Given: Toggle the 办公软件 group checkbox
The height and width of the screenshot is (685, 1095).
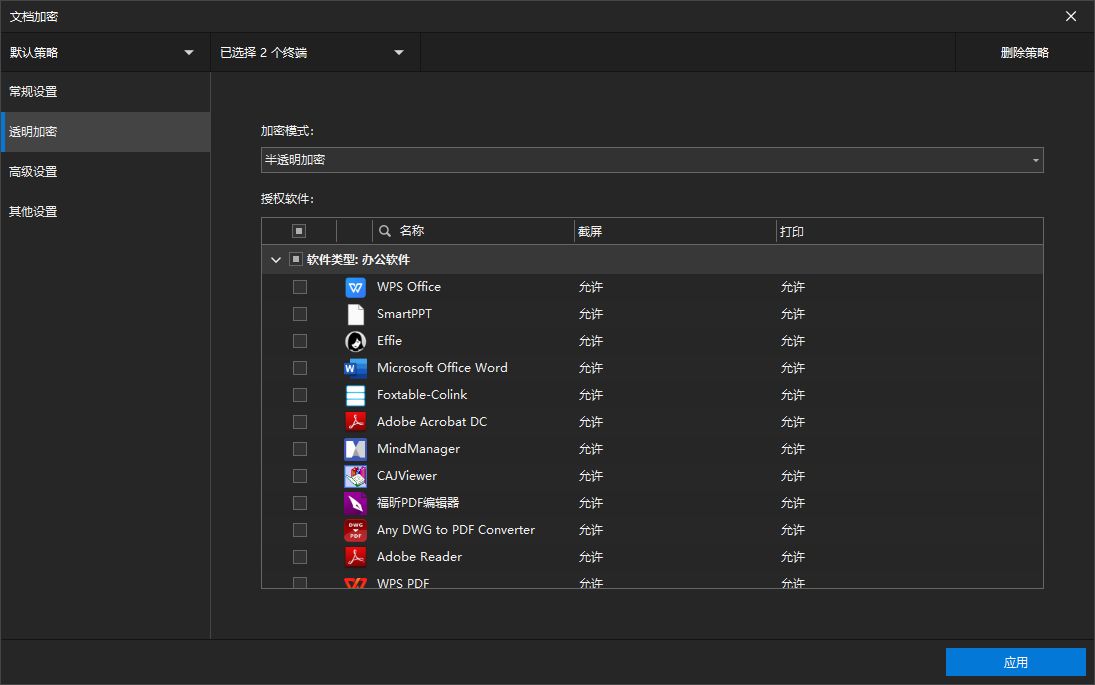Looking at the screenshot, I should (x=296, y=260).
